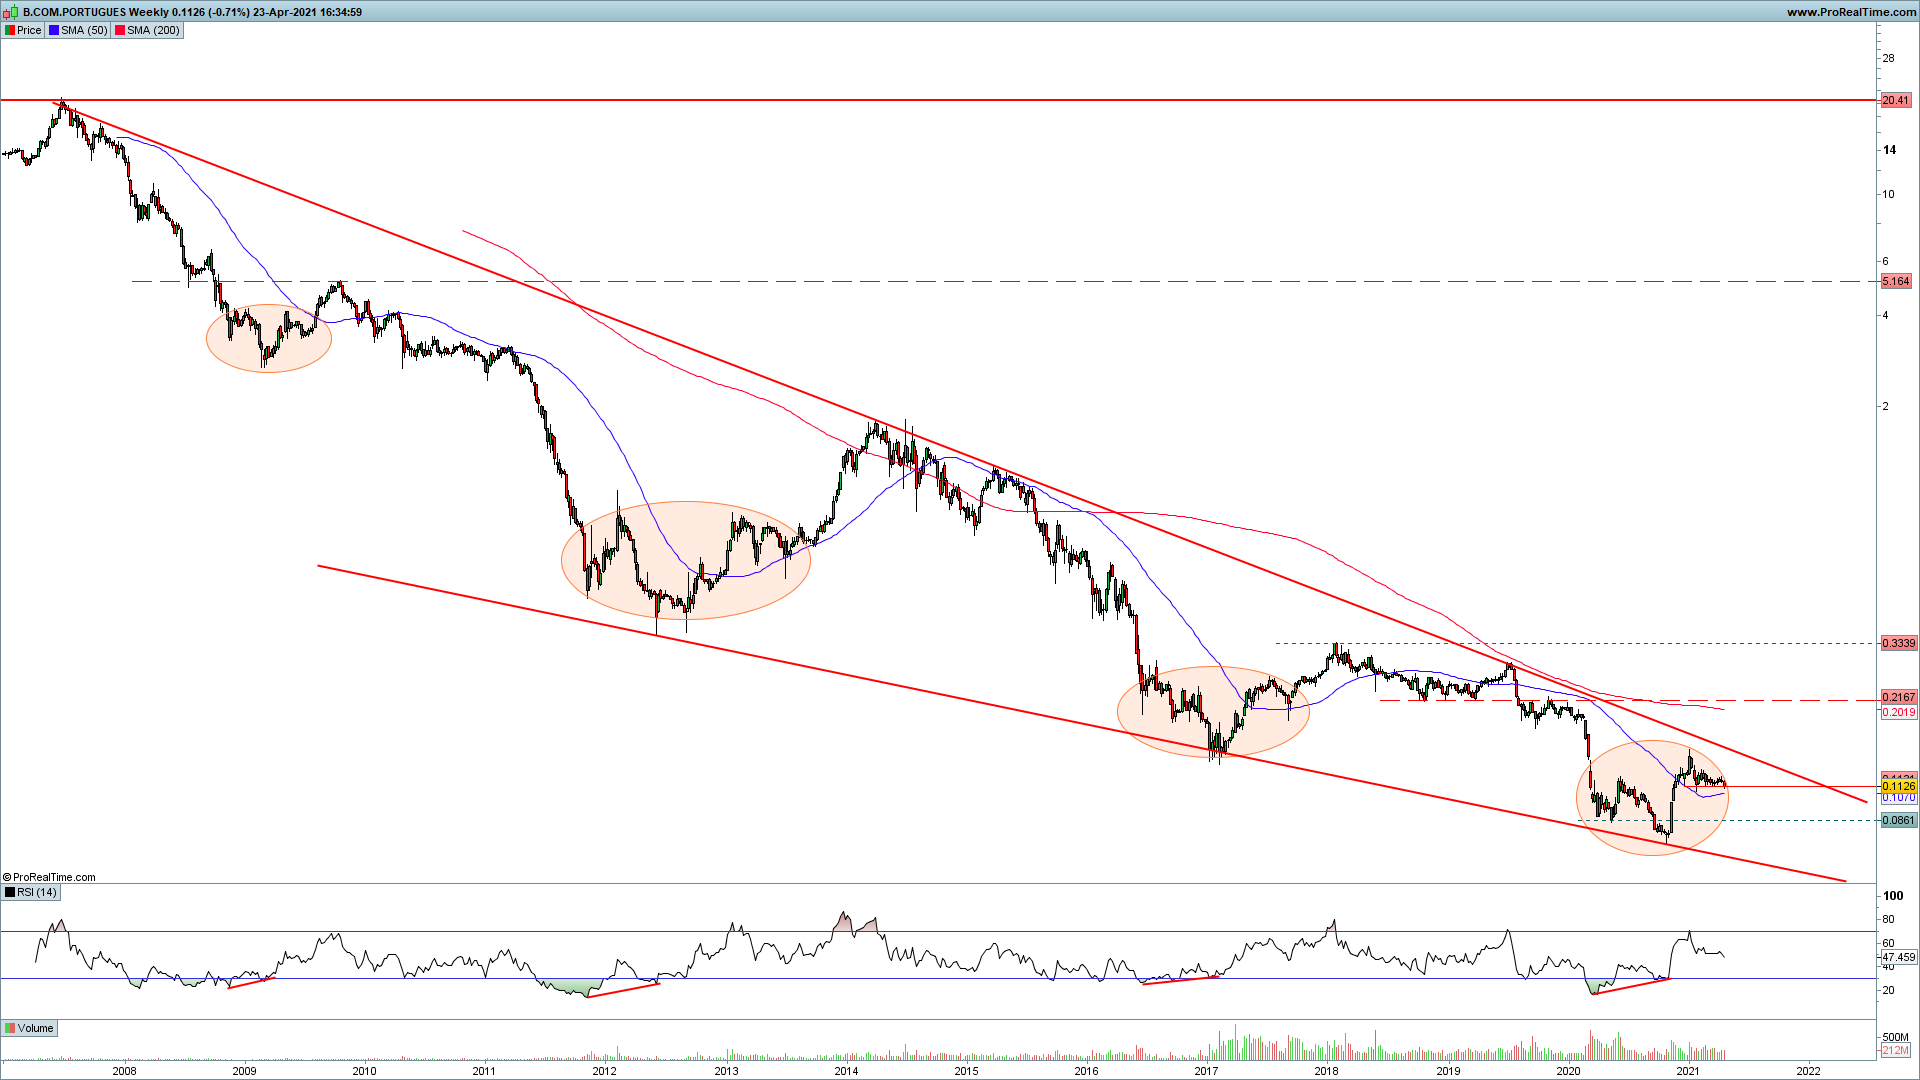
Task: Open the SMA (50) indicator label
Action: point(84,30)
